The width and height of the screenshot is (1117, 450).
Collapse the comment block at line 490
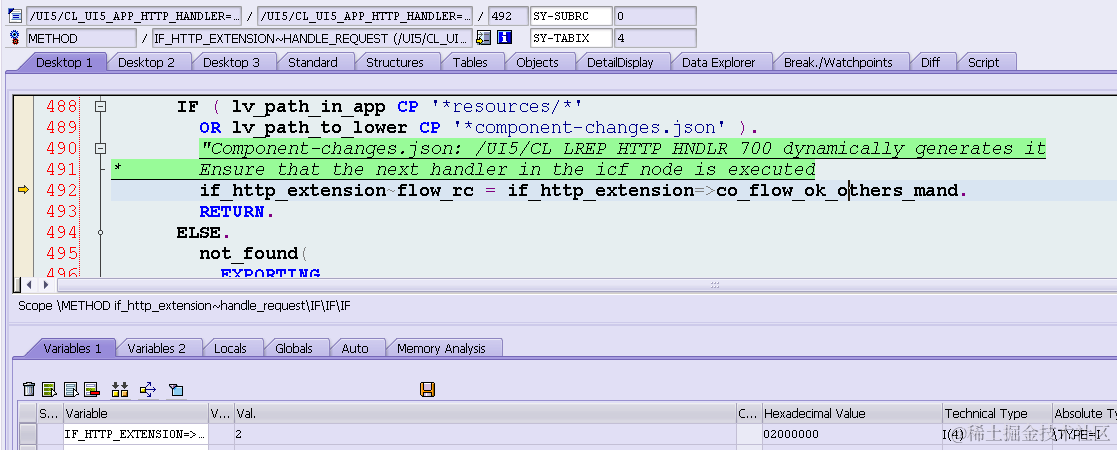(100, 148)
